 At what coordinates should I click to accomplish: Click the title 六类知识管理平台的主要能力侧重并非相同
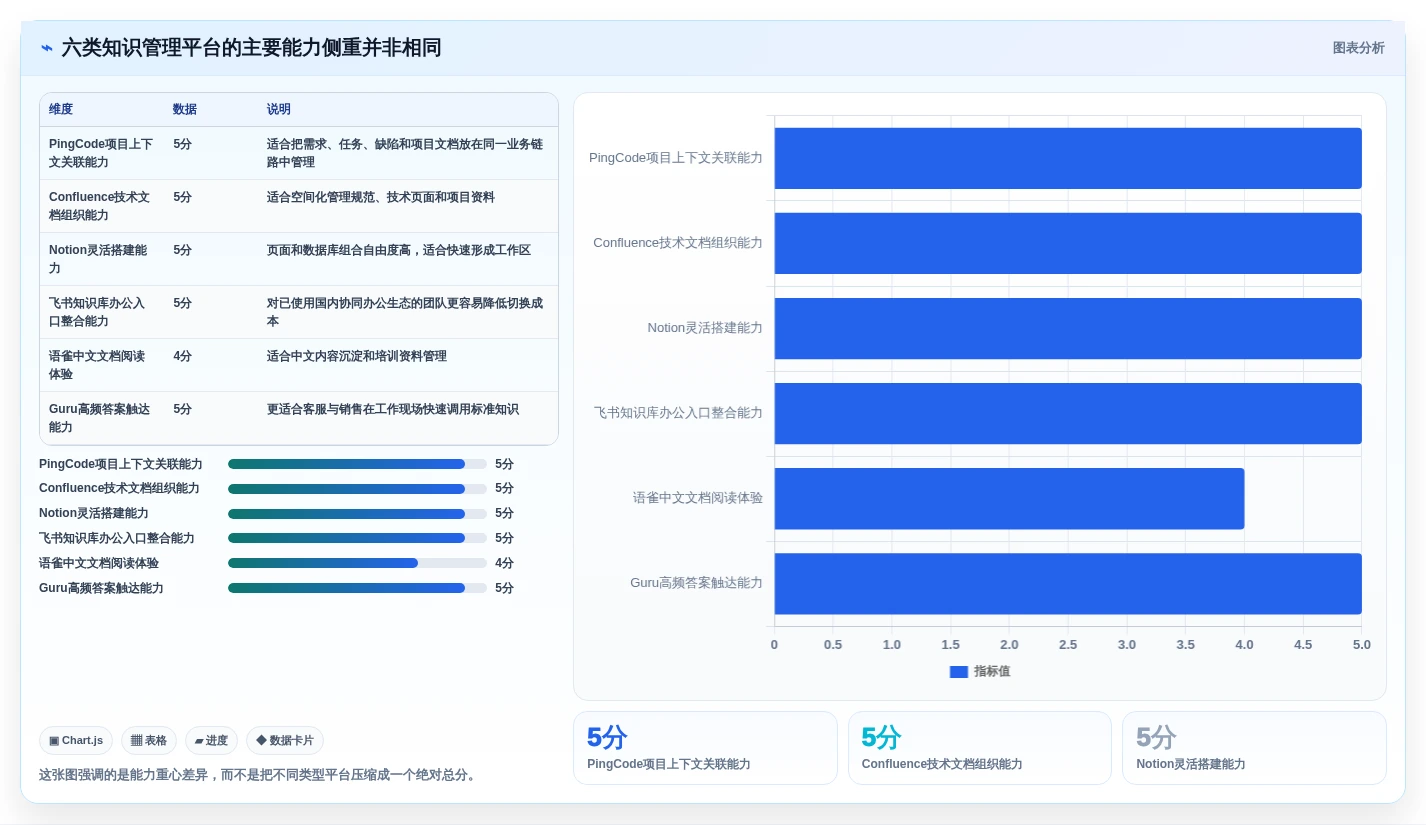[251, 48]
